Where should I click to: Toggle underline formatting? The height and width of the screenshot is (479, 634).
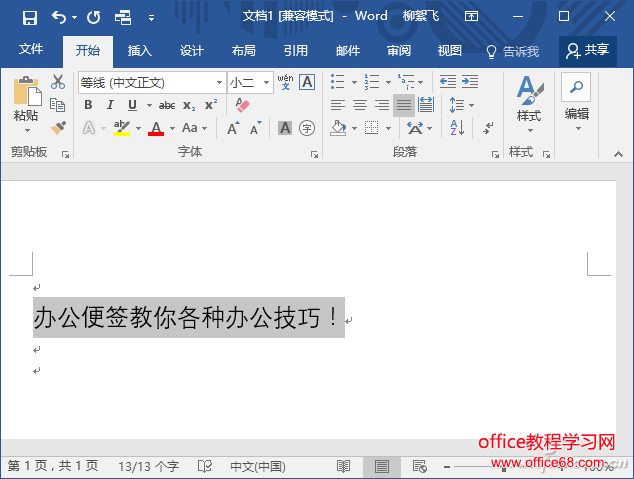point(132,105)
